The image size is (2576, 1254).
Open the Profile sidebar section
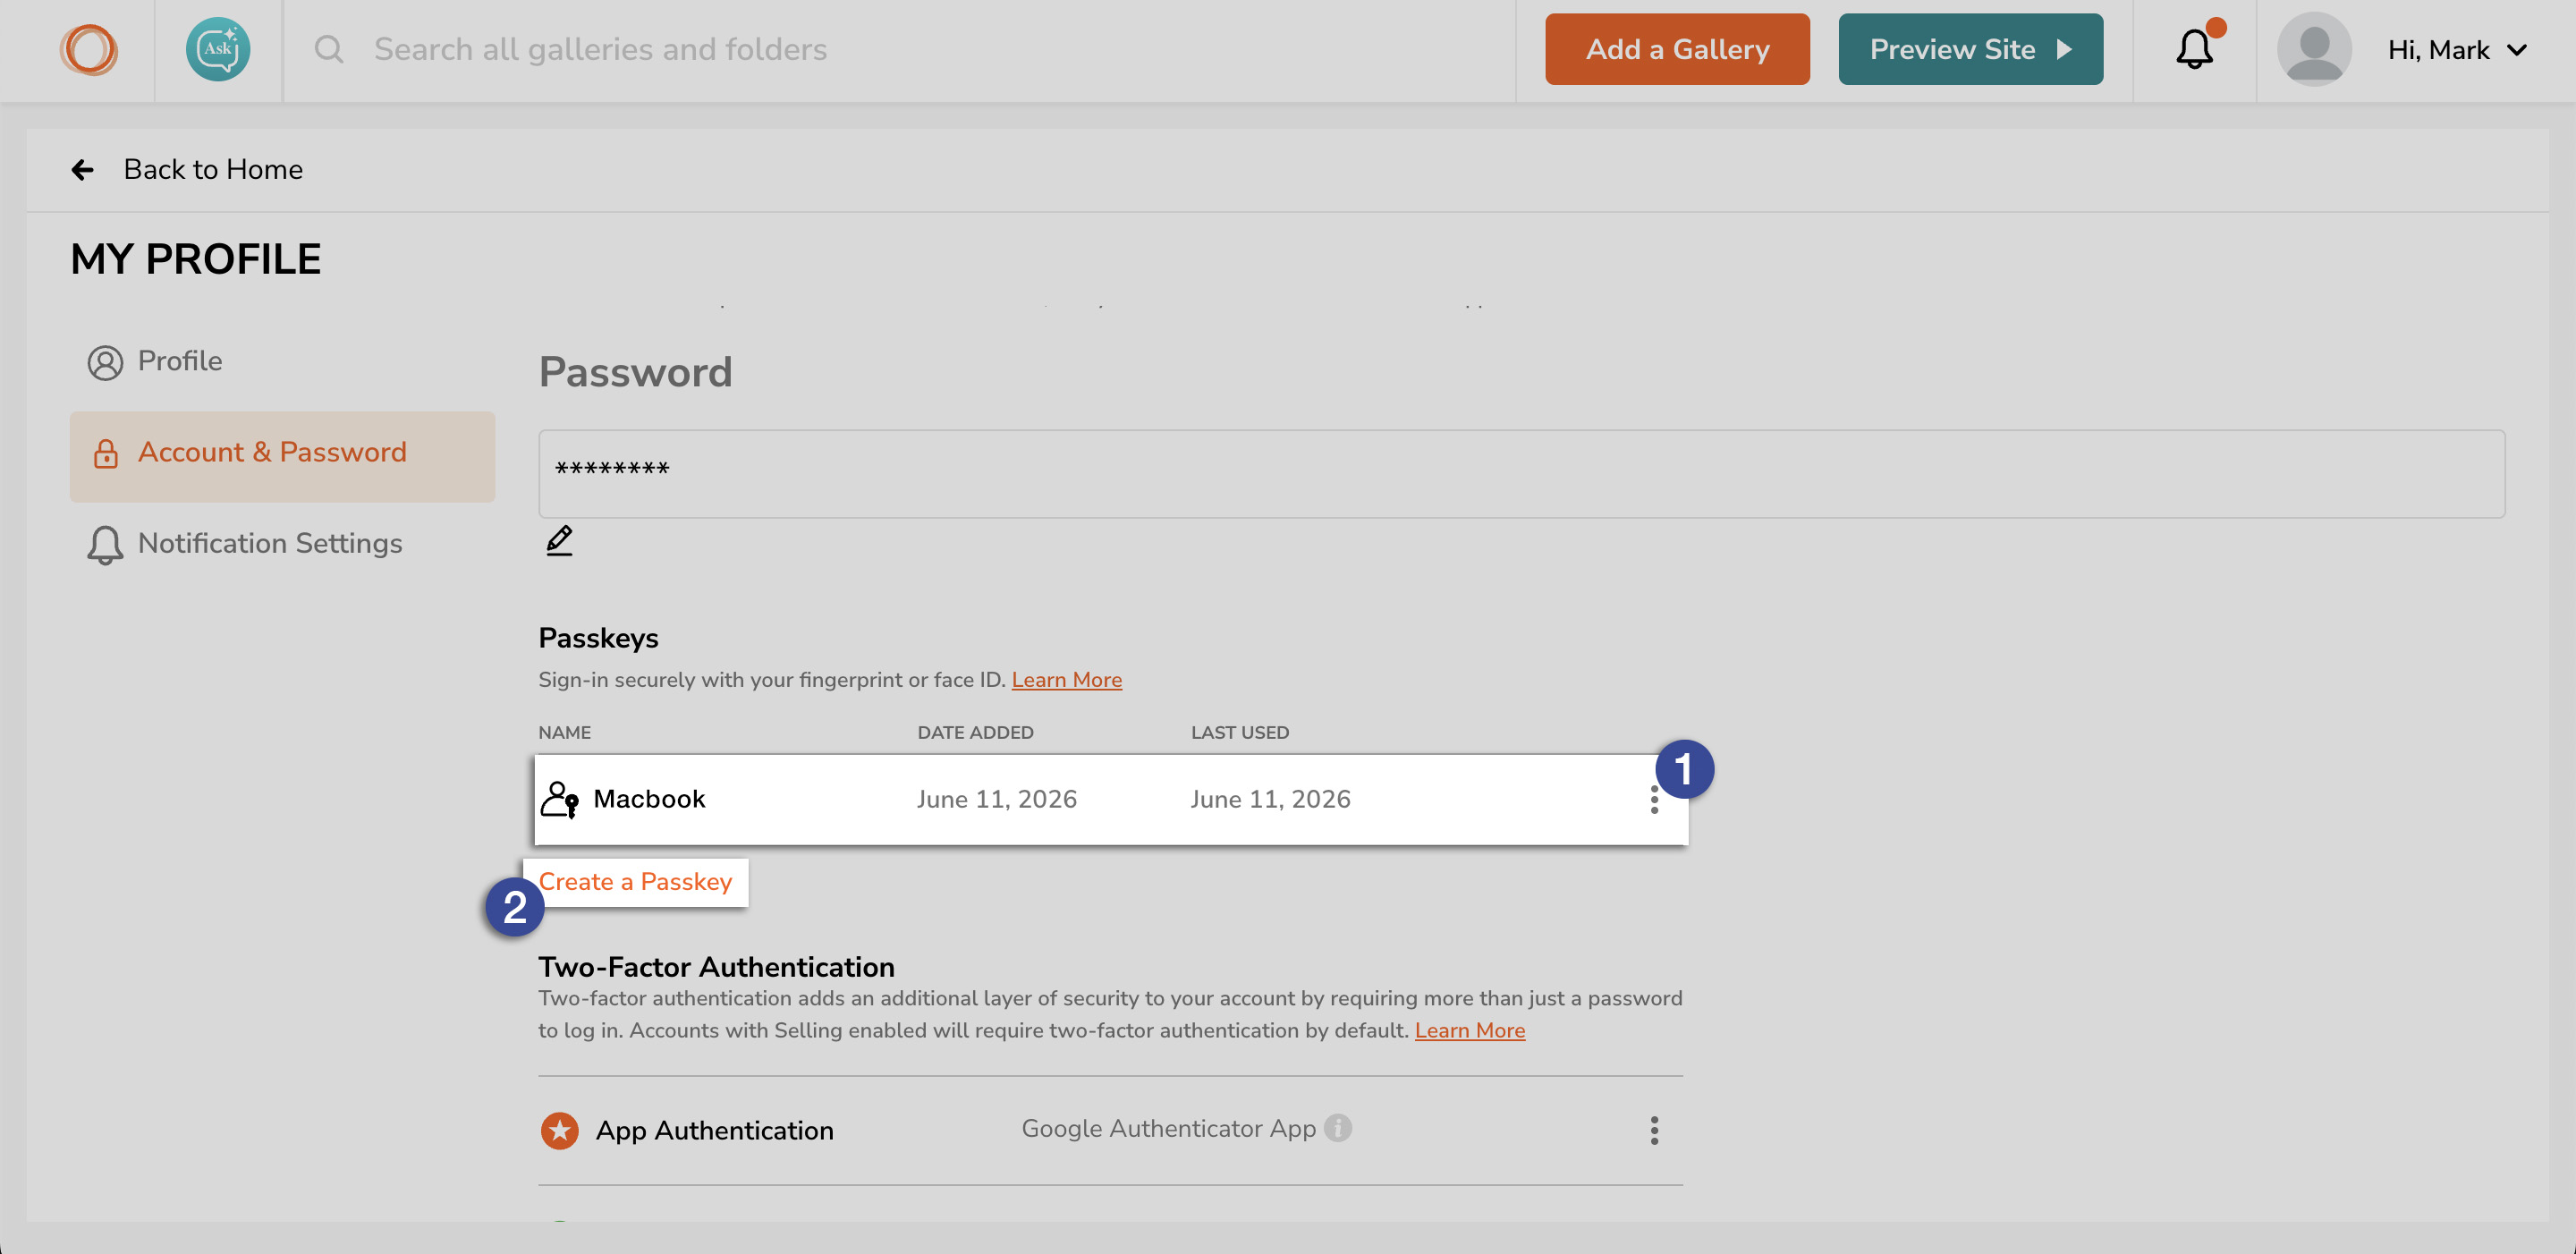(155, 361)
